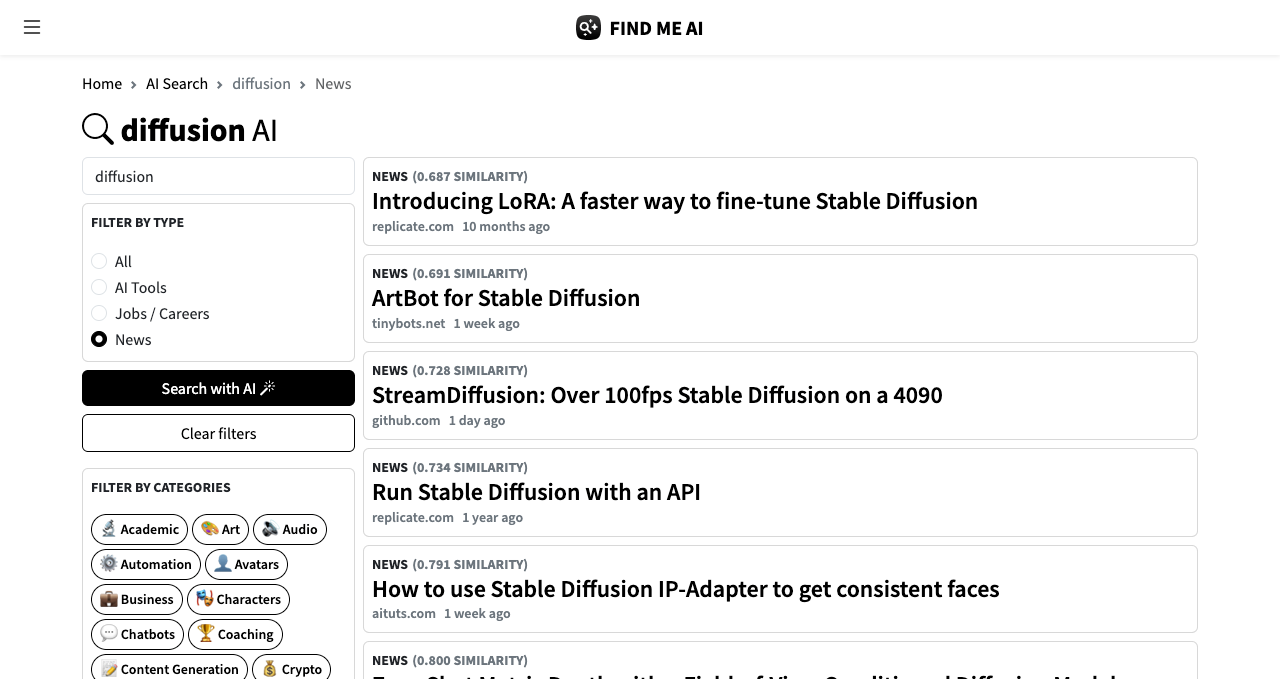Select the Academic category chip
This screenshot has width=1280, height=679.
click(x=139, y=529)
